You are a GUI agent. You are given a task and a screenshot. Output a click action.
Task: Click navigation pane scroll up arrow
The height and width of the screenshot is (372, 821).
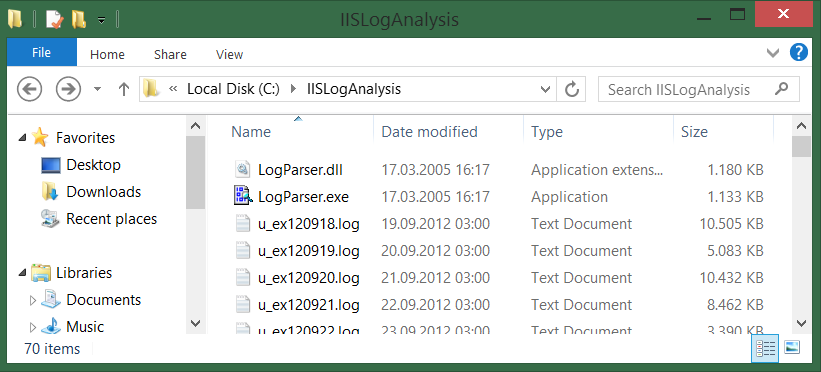tap(196, 126)
